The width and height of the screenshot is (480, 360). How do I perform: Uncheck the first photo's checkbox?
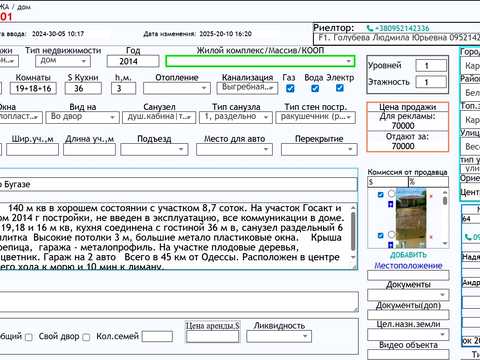pos(381,195)
